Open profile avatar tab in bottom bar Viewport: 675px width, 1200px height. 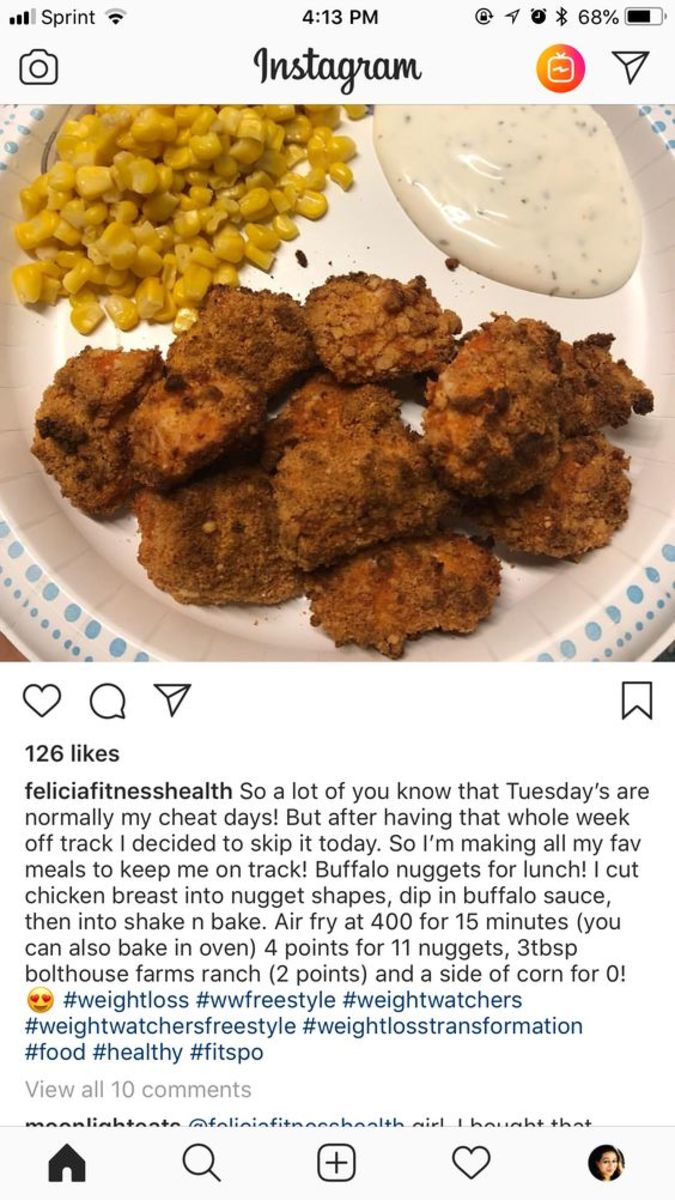pyautogui.click(x=607, y=1162)
